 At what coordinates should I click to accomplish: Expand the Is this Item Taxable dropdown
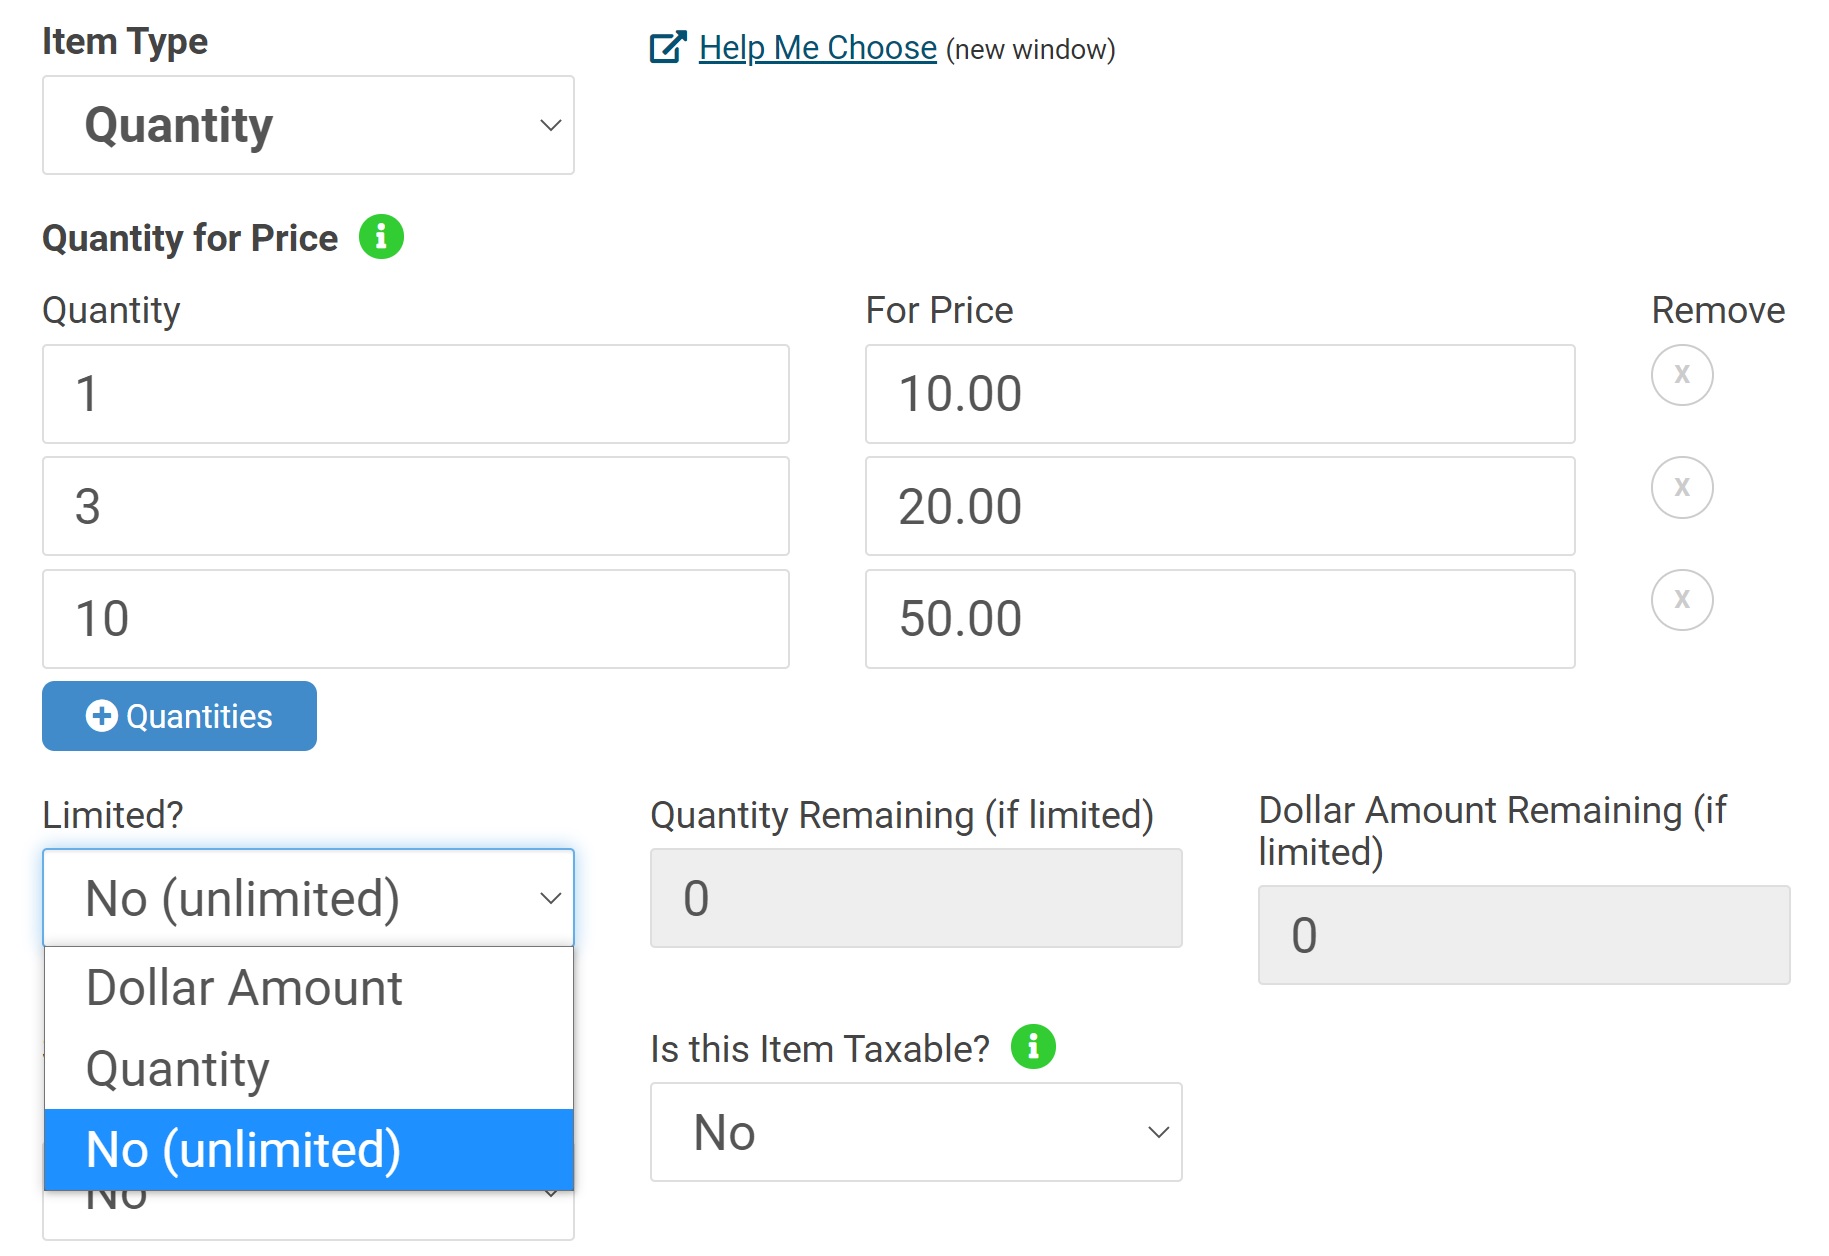(915, 1132)
